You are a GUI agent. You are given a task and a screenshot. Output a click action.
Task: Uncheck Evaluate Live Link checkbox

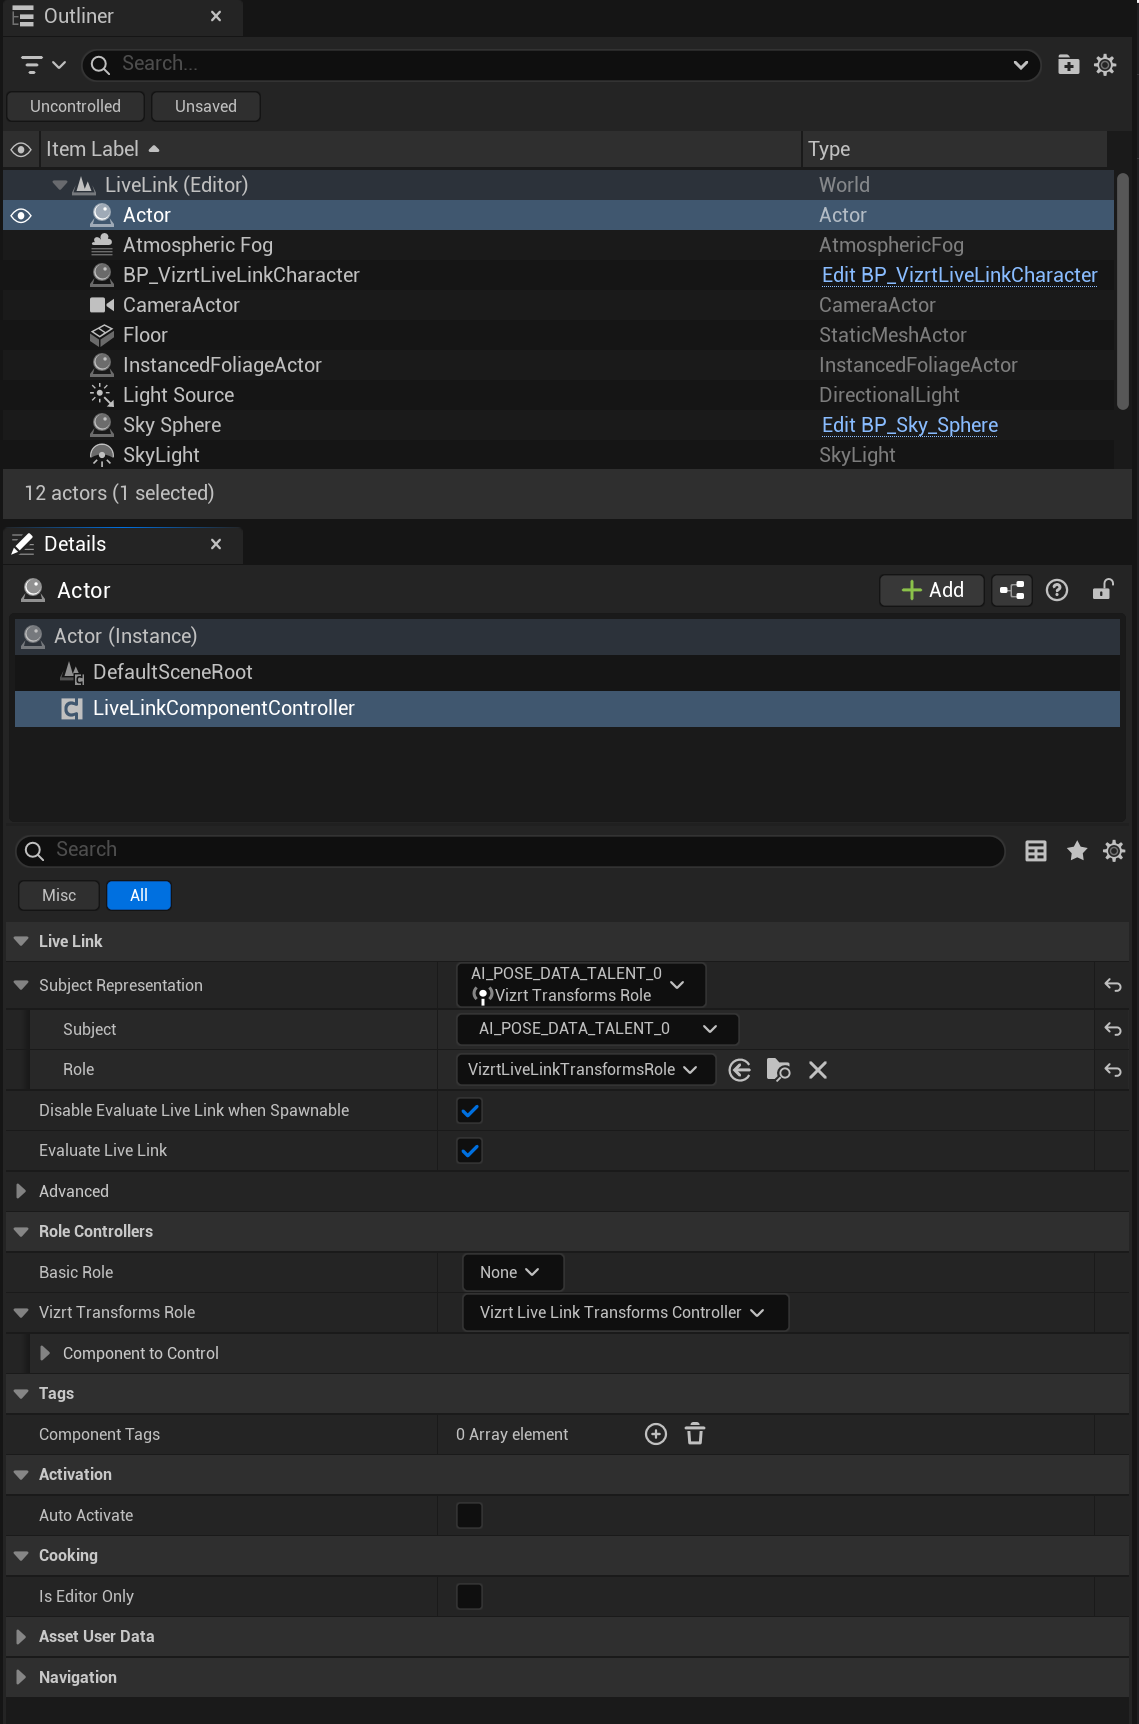pos(469,1151)
